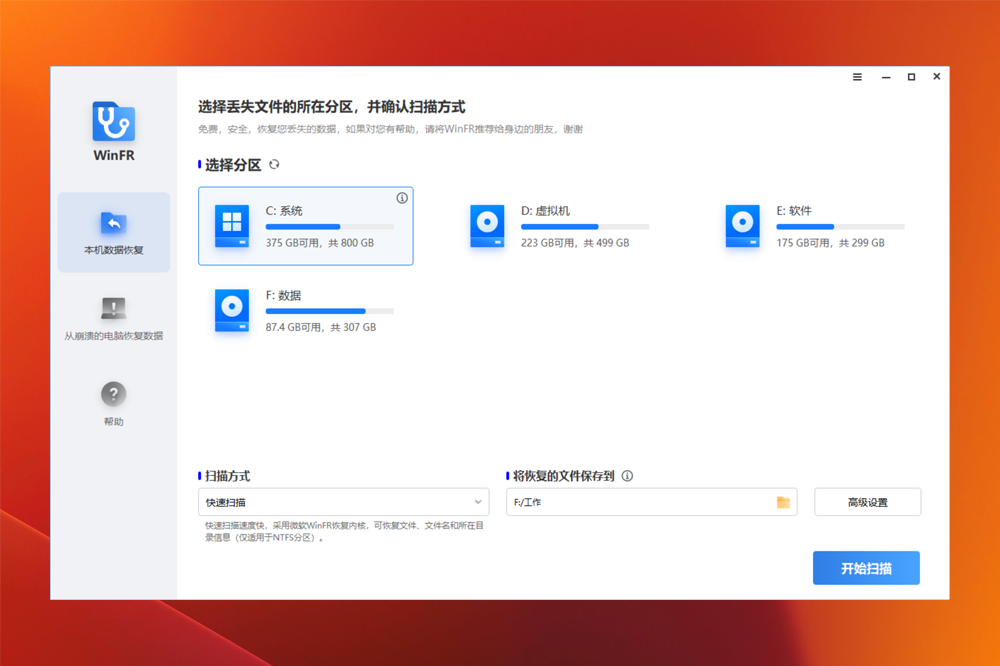Click the D: 虚拟机 disk icon
The height and width of the screenshot is (666, 1000).
487,226
